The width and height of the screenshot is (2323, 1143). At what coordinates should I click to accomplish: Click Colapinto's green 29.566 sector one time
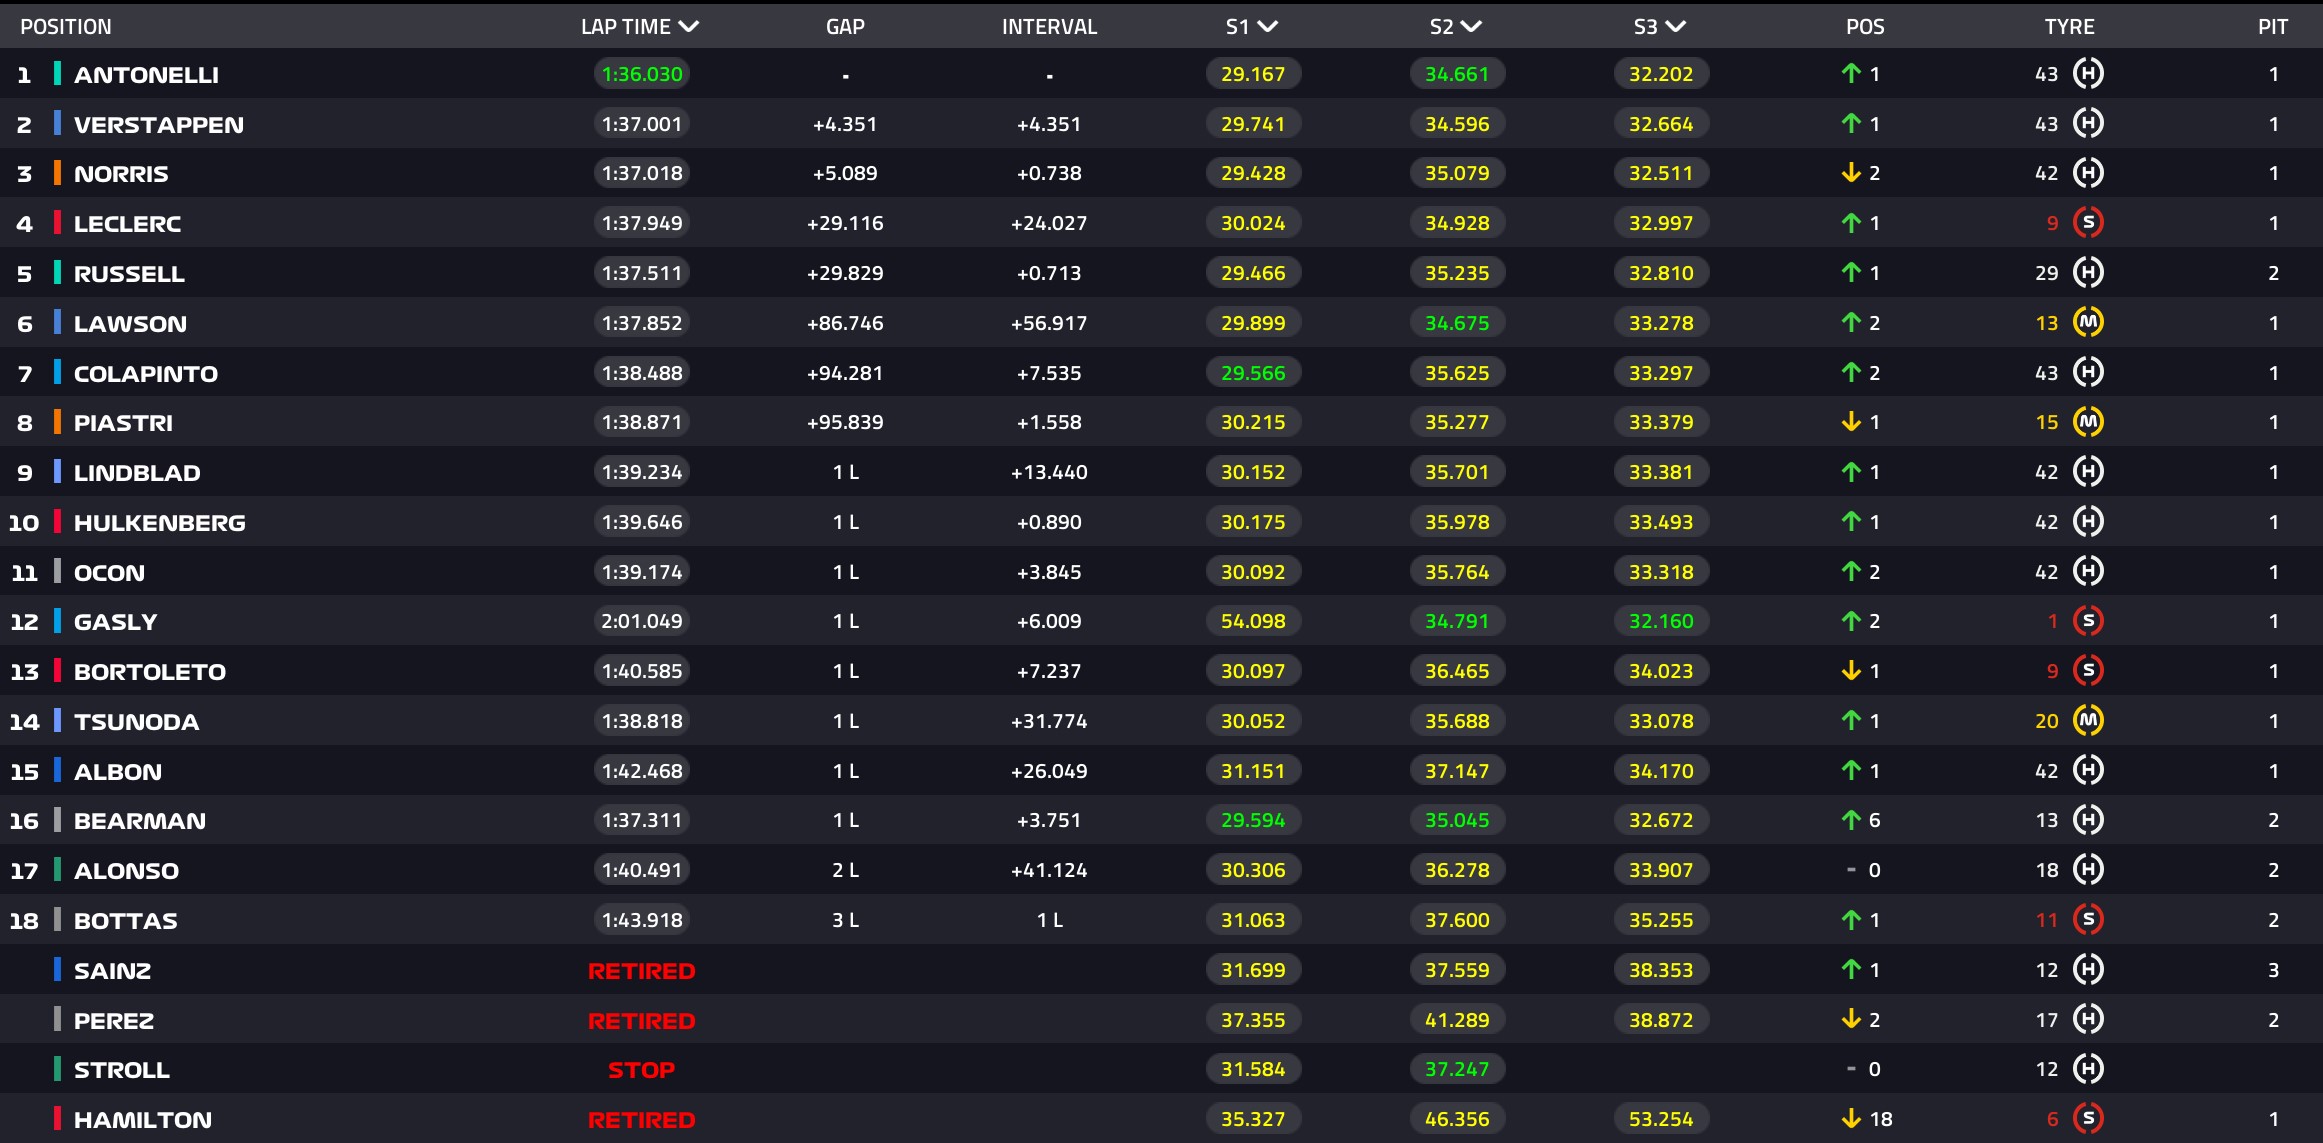tap(1253, 373)
